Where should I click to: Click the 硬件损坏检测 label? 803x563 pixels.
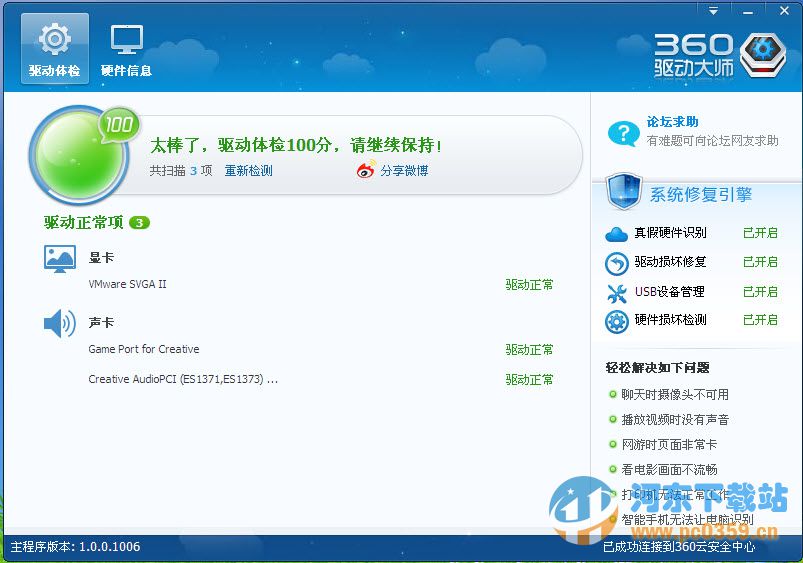pyautogui.click(x=670, y=320)
